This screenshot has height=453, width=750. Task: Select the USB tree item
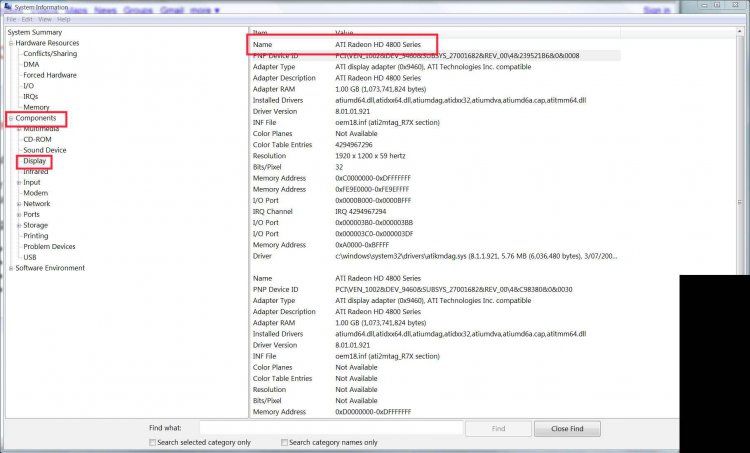[30, 257]
